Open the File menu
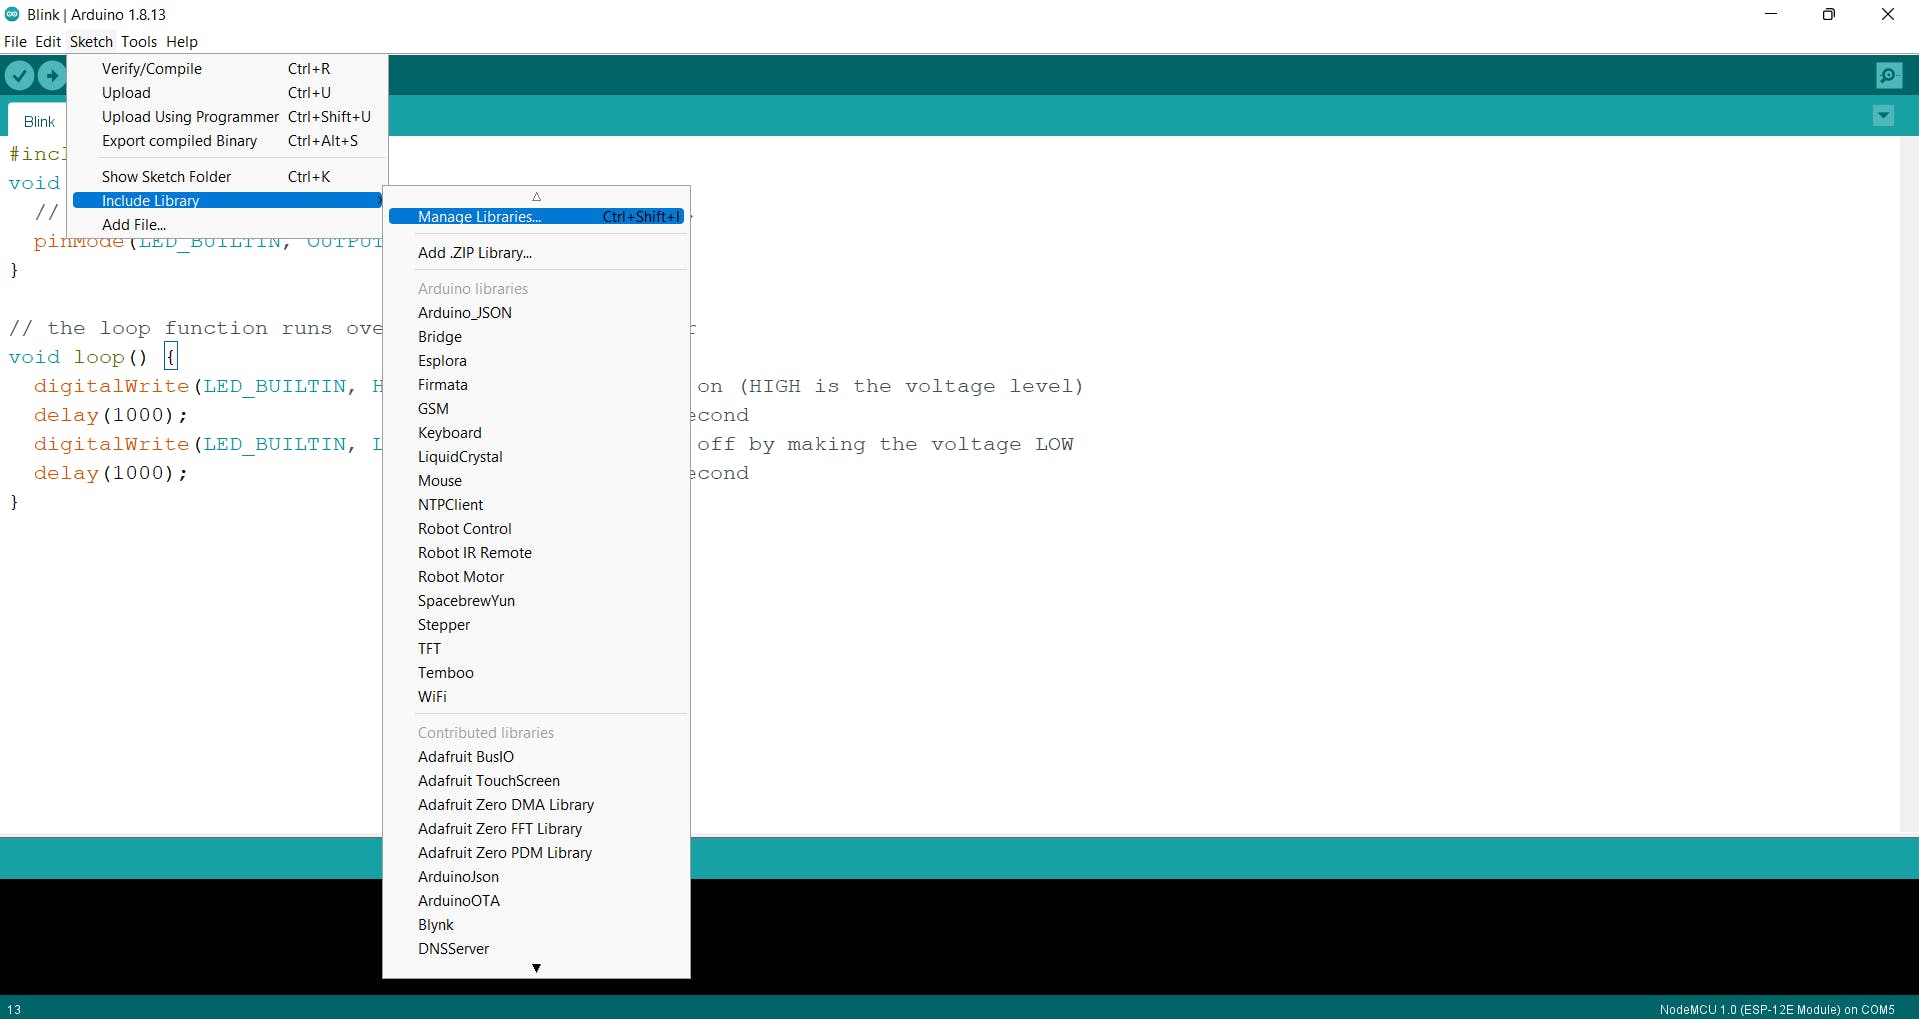1919x1019 pixels. pyautogui.click(x=15, y=42)
